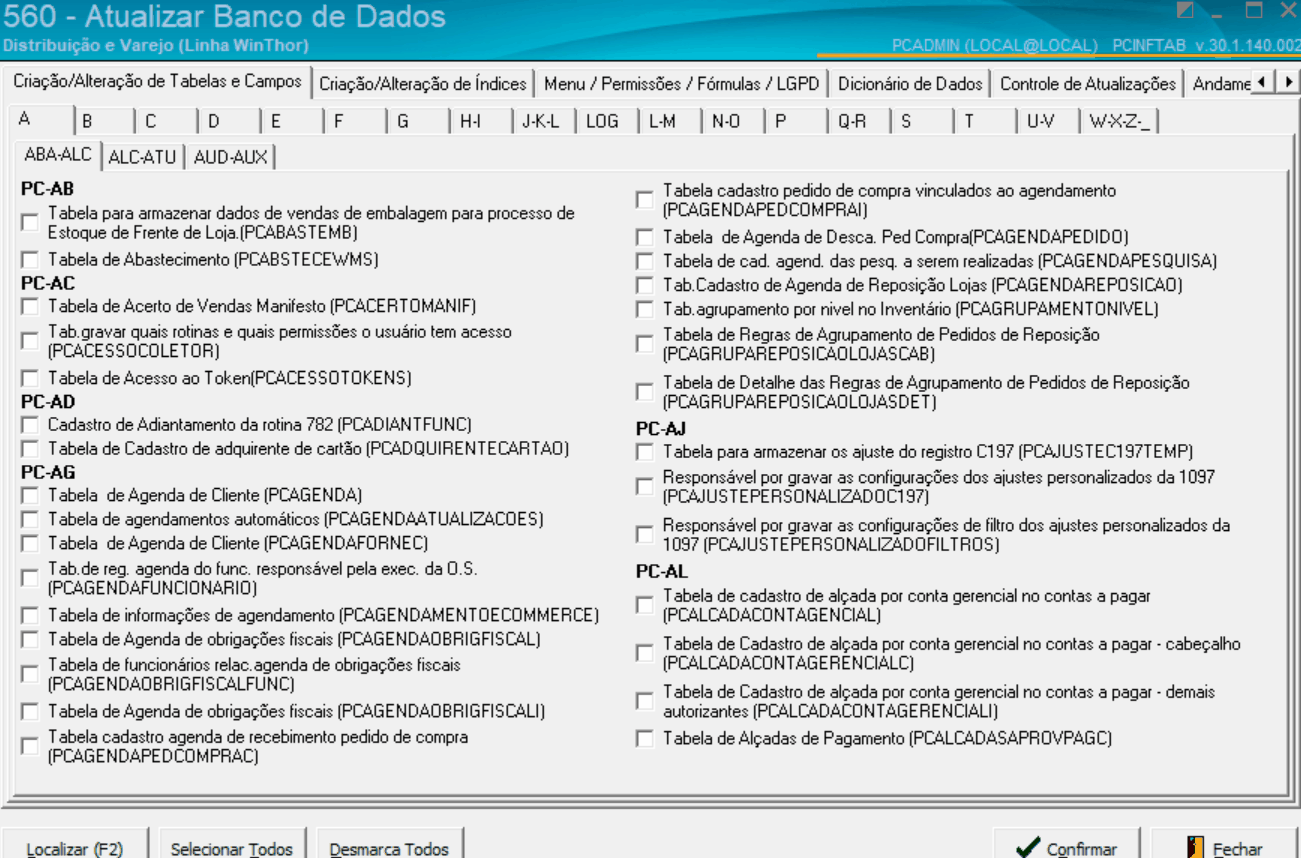Switch to letter E tab
This screenshot has width=1301, height=858.
[x=293, y=121]
